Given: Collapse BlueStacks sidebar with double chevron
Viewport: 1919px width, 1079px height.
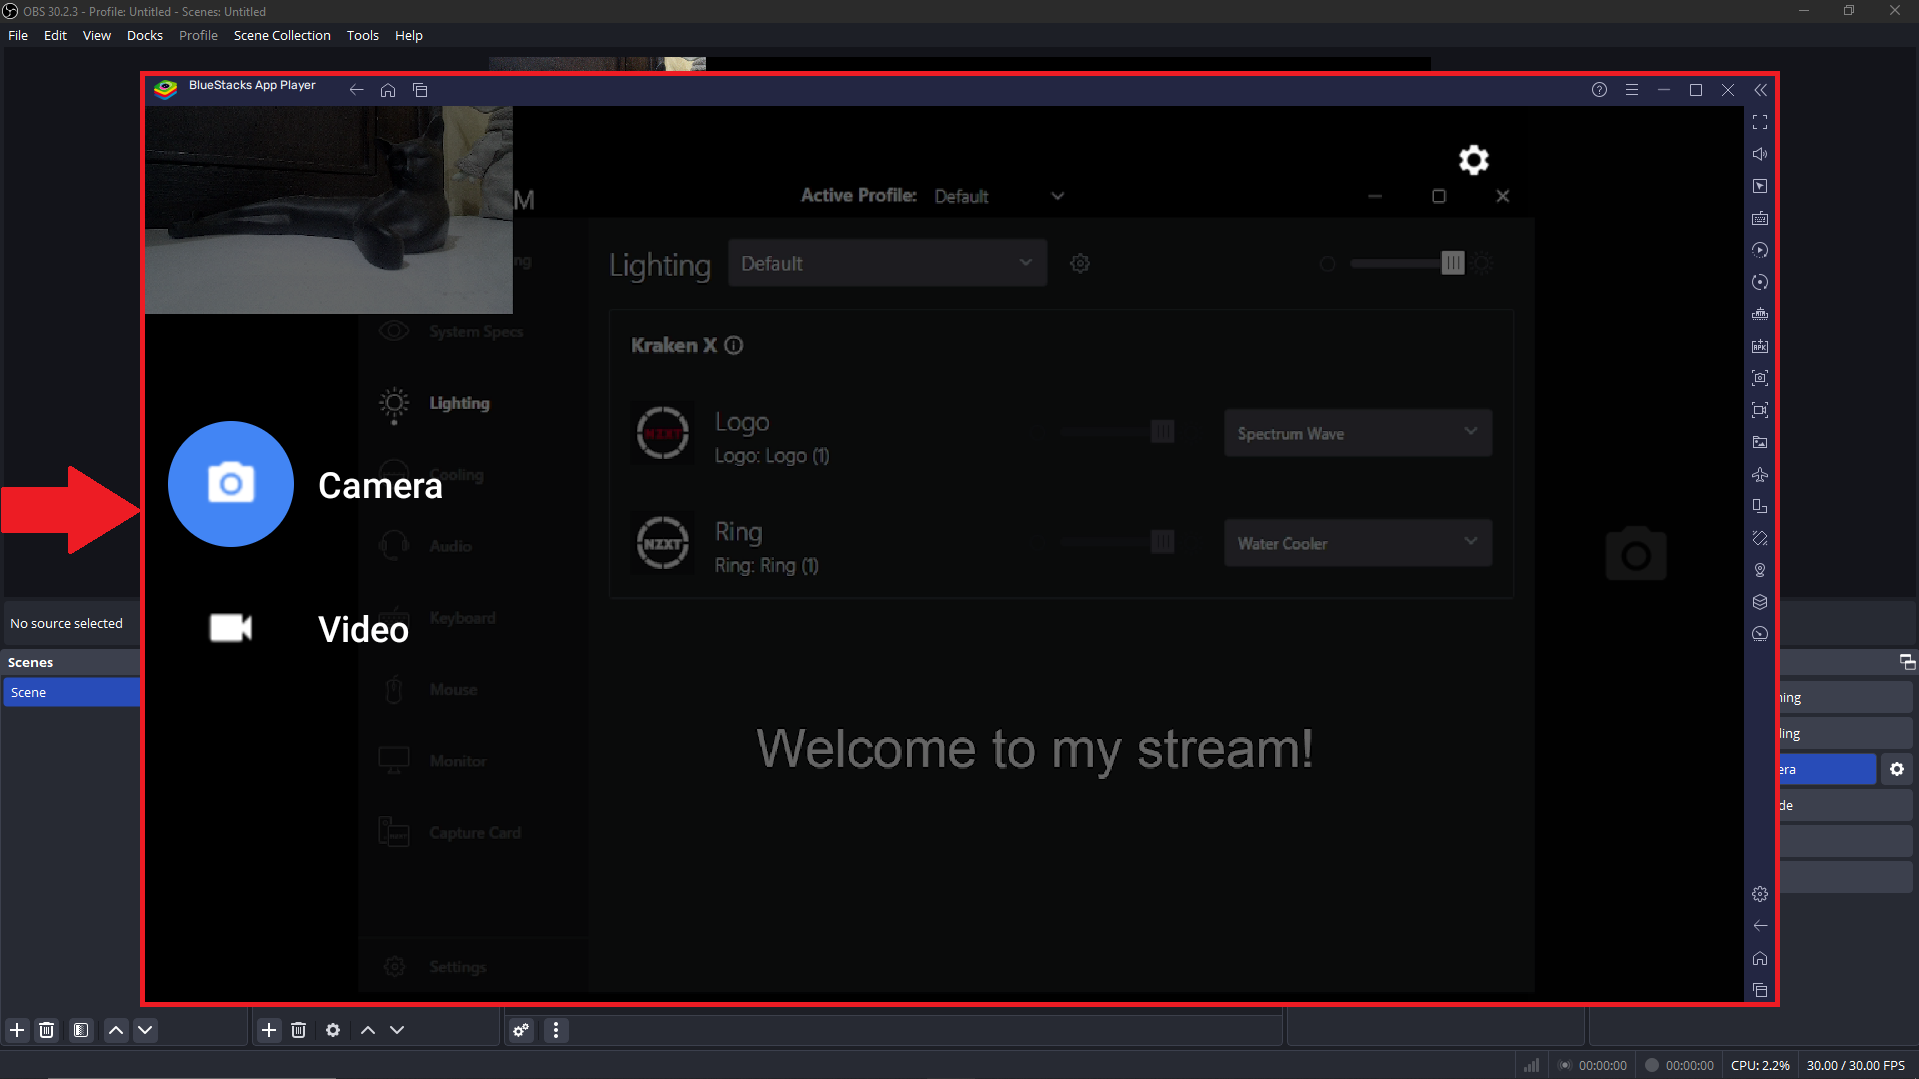Looking at the screenshot, I should 1760,90.
